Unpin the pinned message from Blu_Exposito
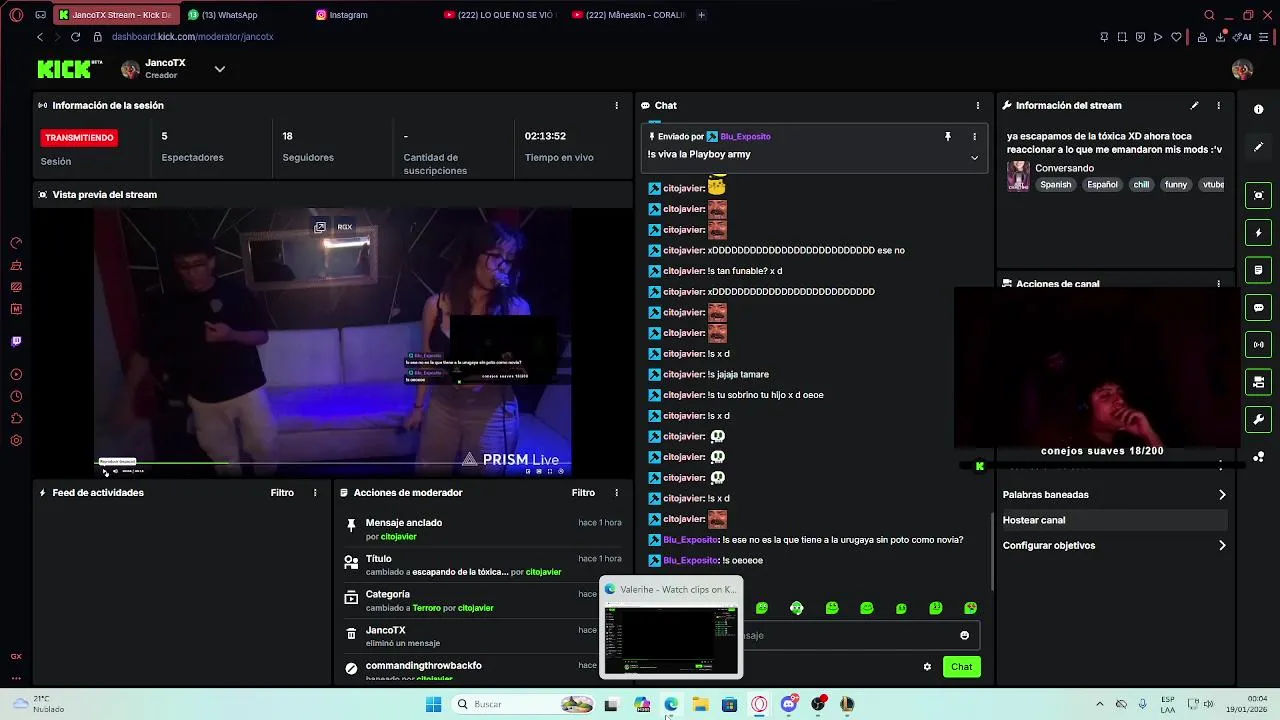The width and height of the screenshot is (1280, 720). 948,136
